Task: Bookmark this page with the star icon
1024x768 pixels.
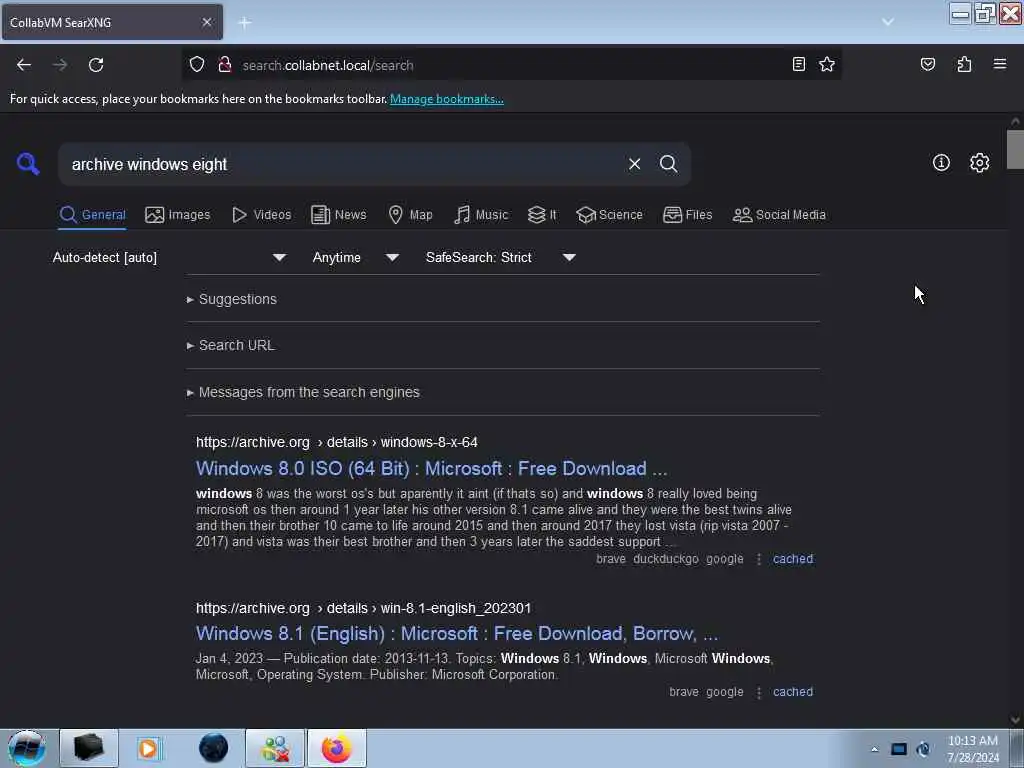Action: click(x=827, y=64)
